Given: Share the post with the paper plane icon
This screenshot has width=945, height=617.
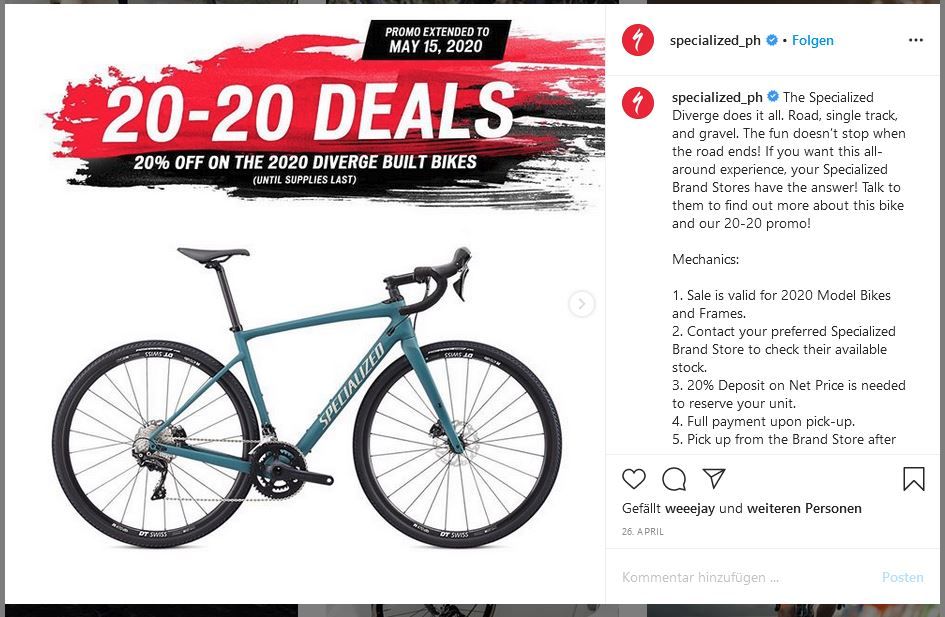Looking at the screenshot, I should coord(714,478).
